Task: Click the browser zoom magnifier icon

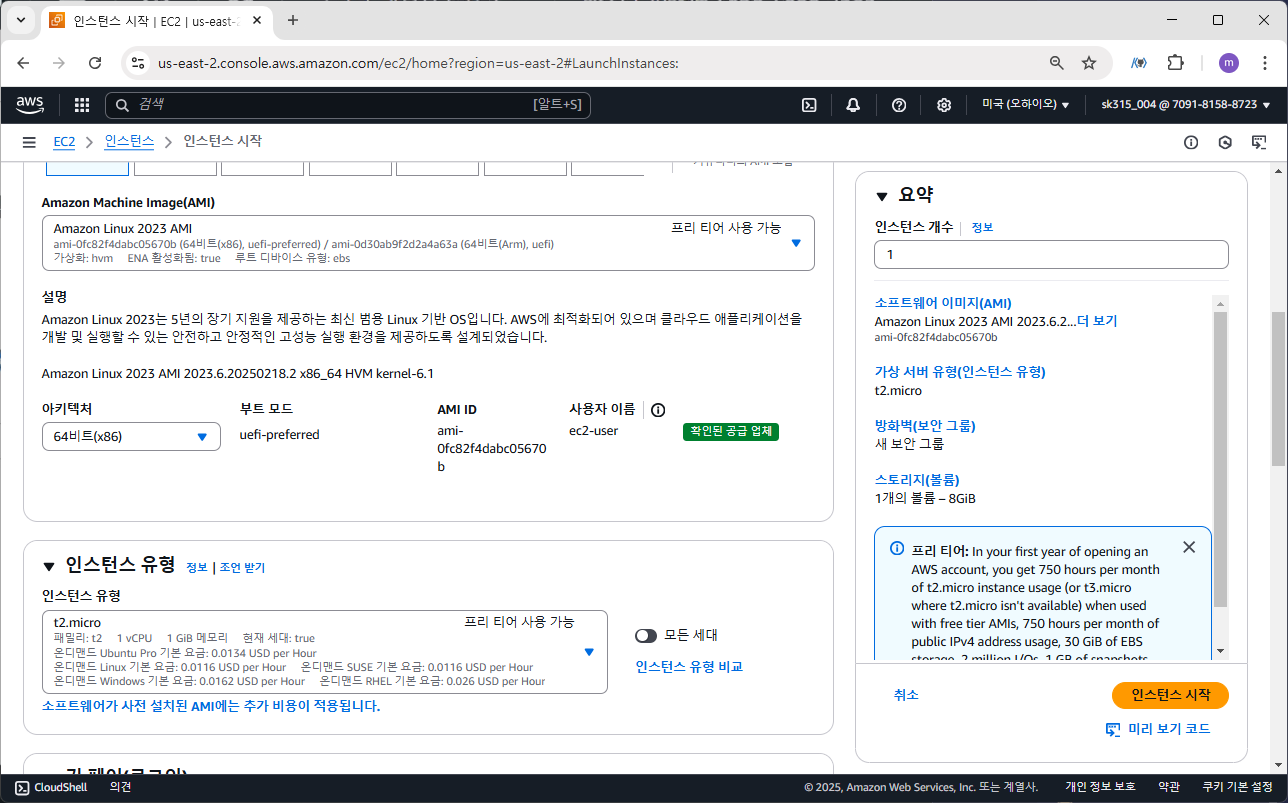Action: (1057, 63)
